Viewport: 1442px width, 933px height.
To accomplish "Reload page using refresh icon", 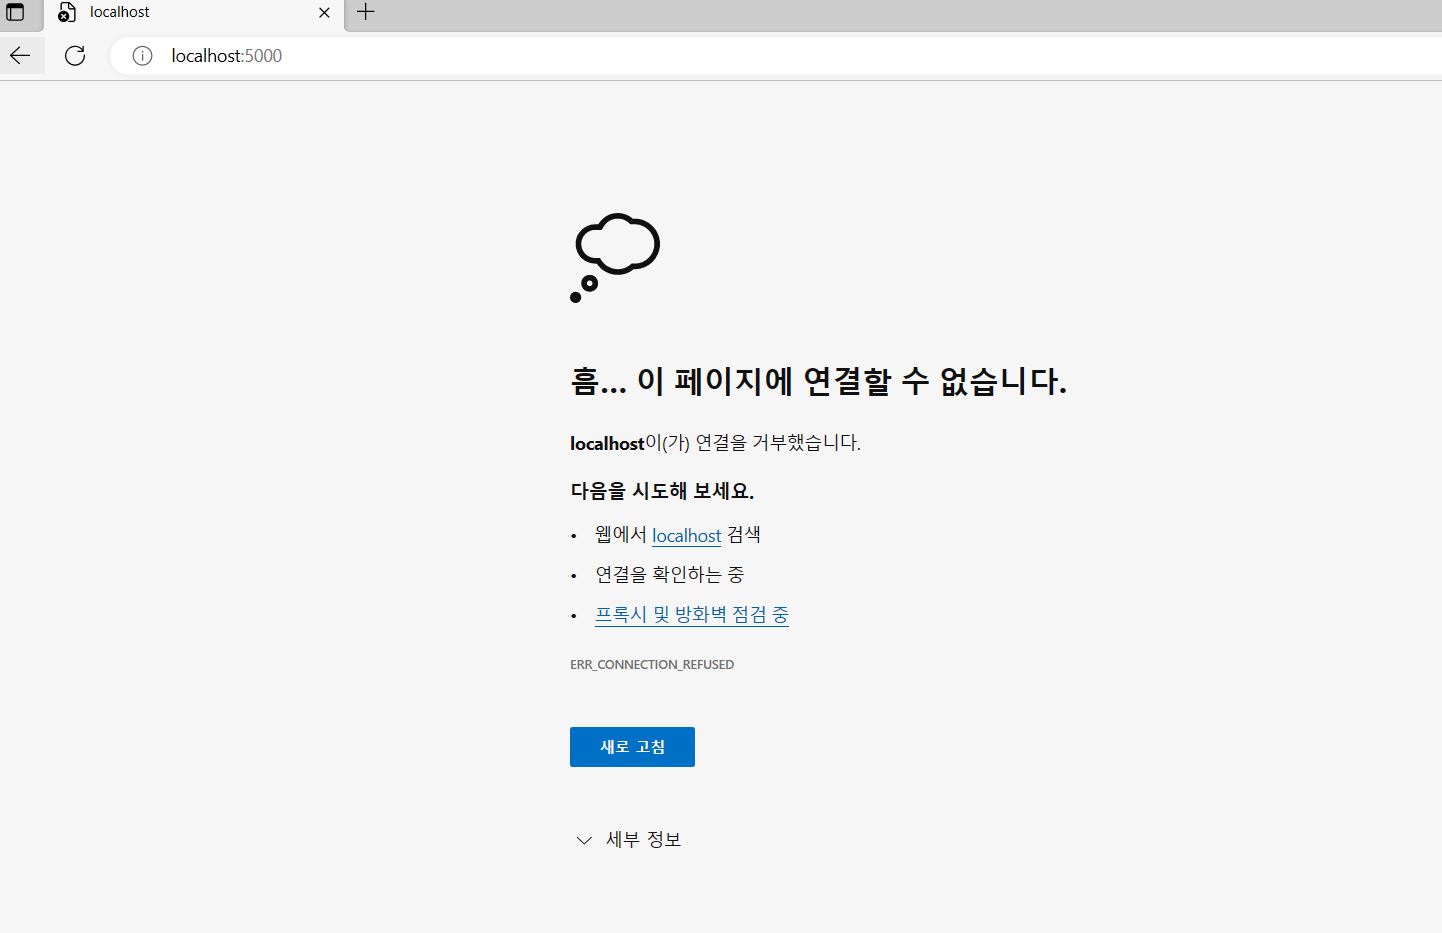I will 75,56.
